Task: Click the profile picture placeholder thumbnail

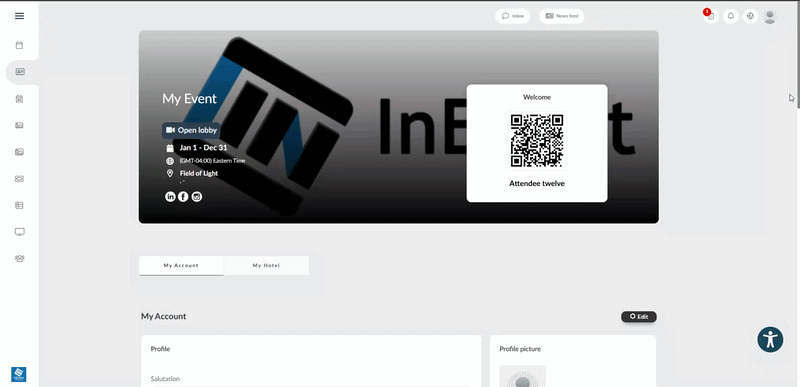Action: click(x=522, y=376)
